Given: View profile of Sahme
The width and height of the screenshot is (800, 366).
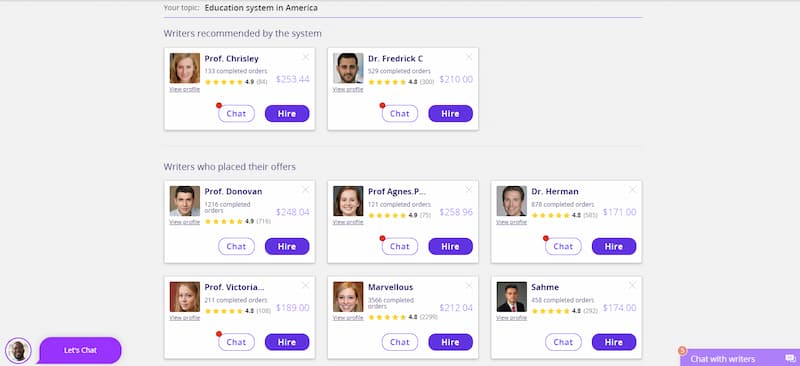Looking at the screenshot, I should pos(511,318).
